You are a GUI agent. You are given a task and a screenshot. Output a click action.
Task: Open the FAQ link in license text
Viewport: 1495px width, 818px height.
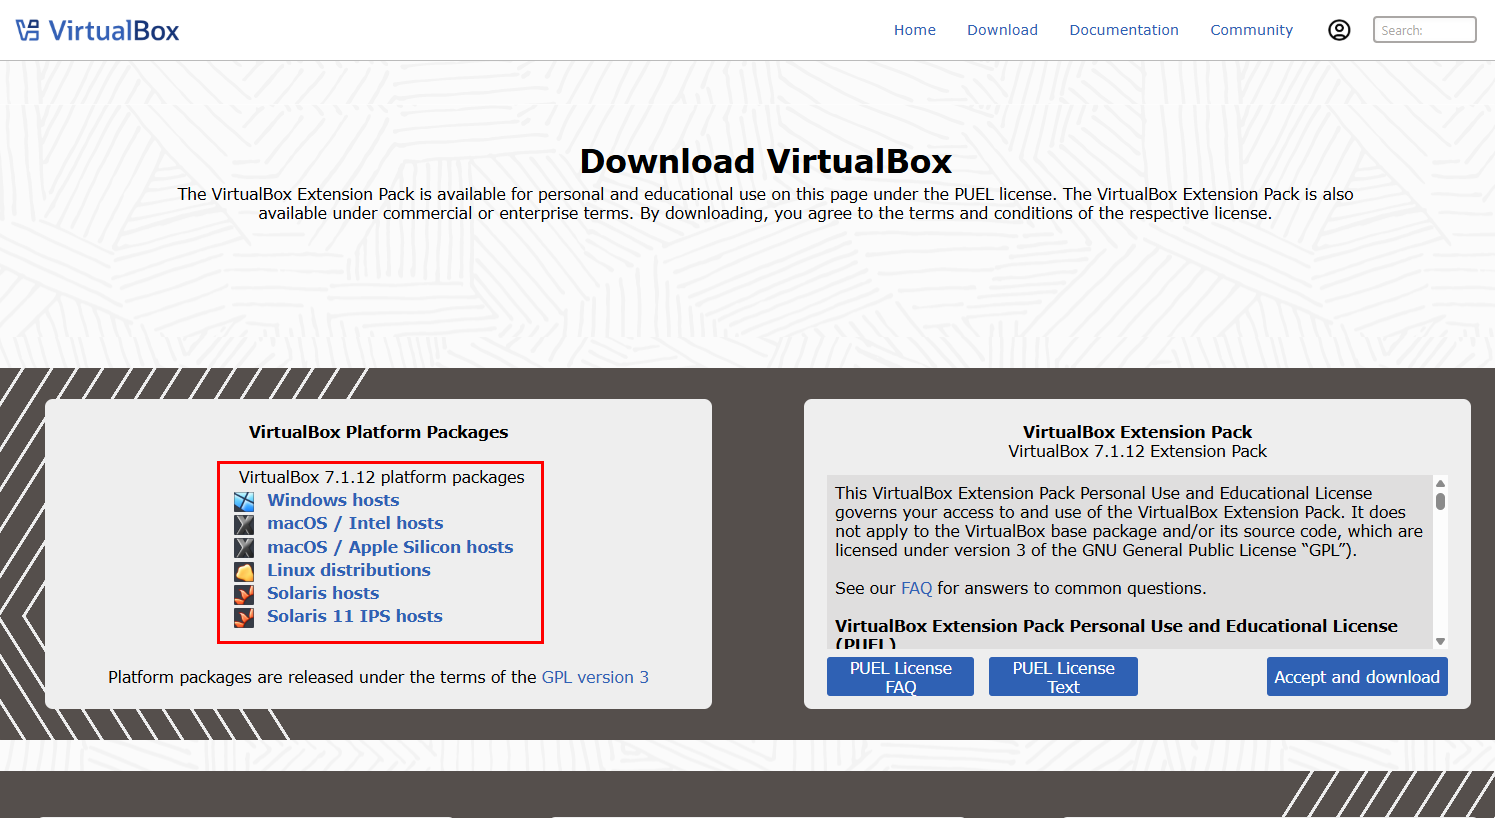(x=916, y=588)
